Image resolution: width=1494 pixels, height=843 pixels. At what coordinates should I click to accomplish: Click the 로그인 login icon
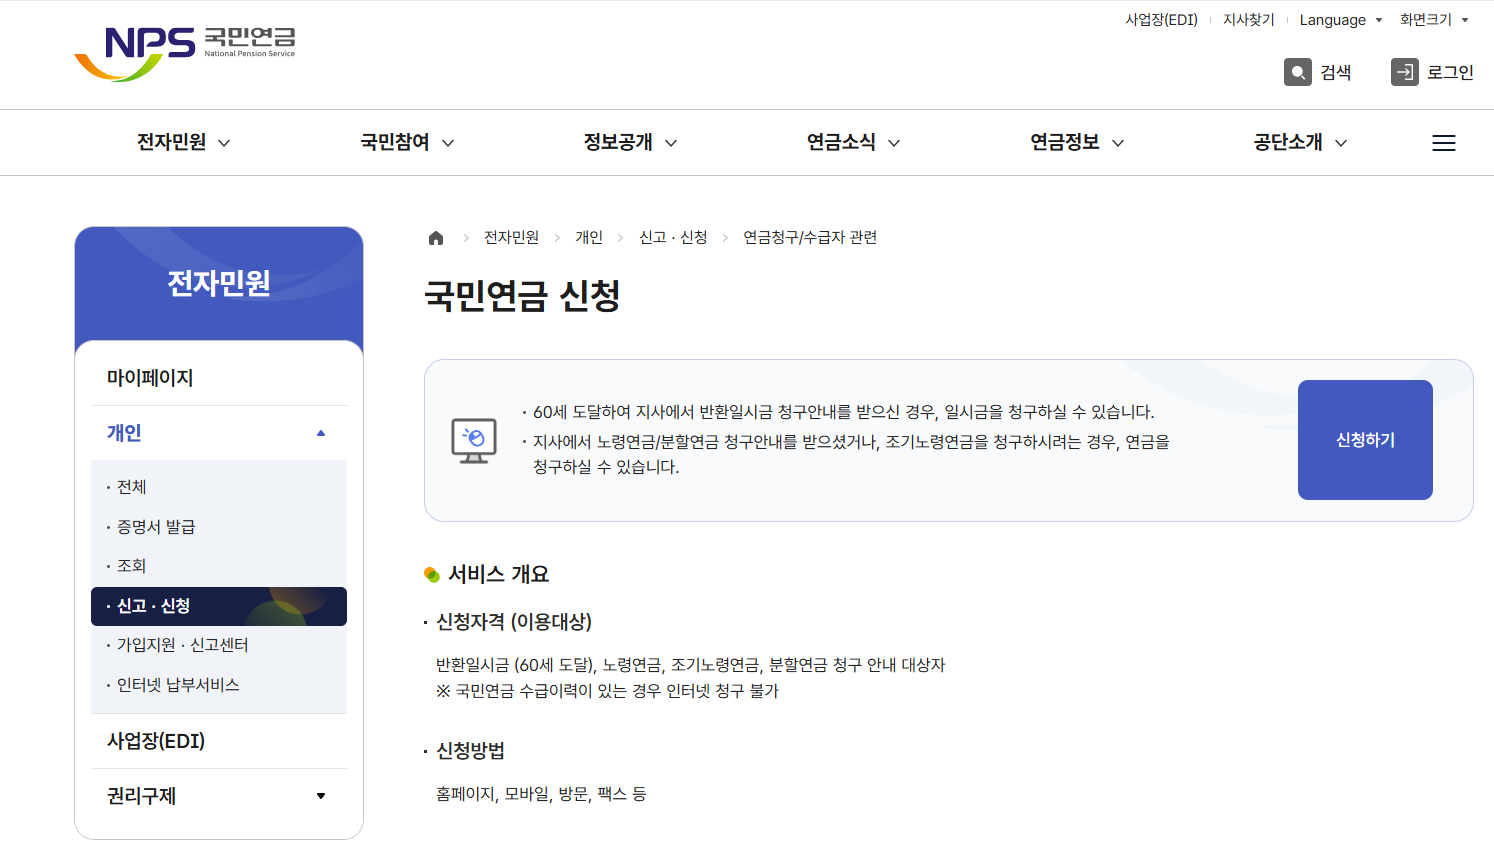[x=1406, y=71]
